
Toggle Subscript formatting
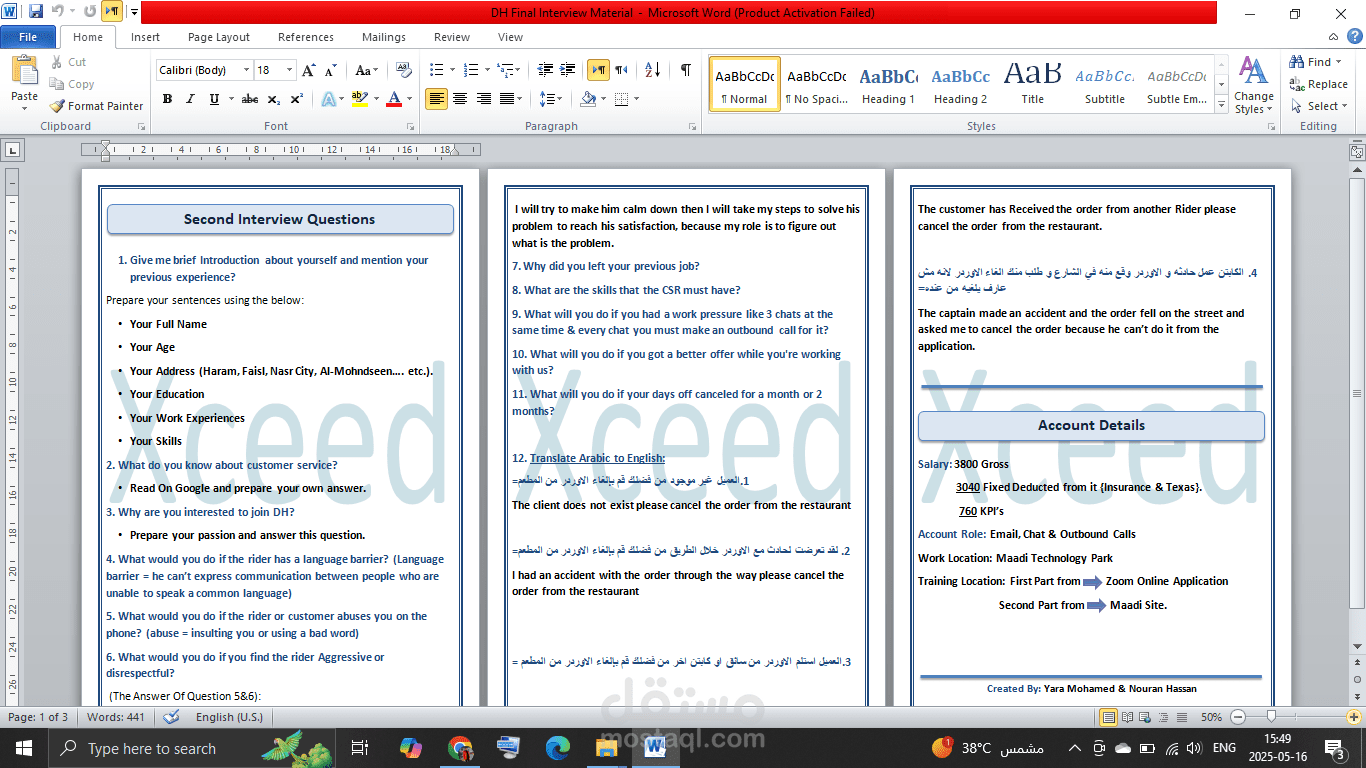click(274, 99)
